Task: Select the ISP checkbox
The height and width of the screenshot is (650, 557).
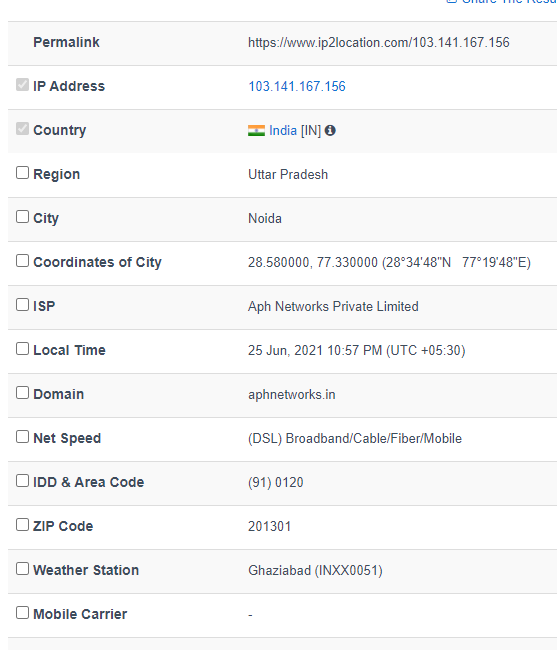Action: (x=22, y=305)
